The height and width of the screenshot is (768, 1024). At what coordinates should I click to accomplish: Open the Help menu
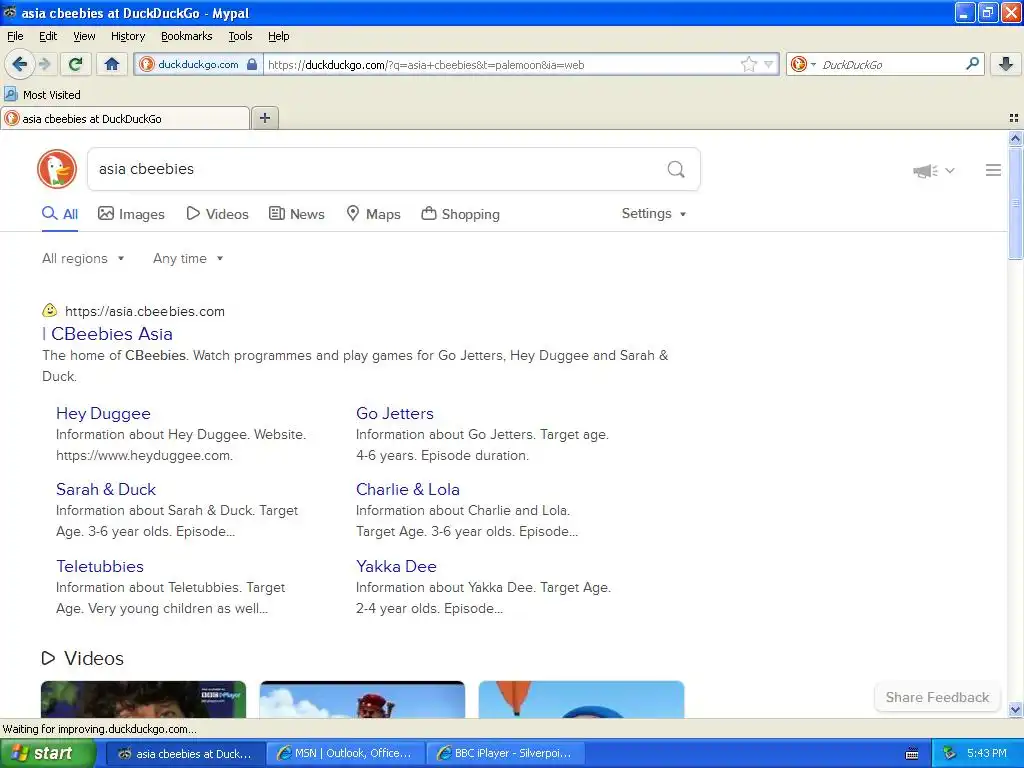[278, 36]
